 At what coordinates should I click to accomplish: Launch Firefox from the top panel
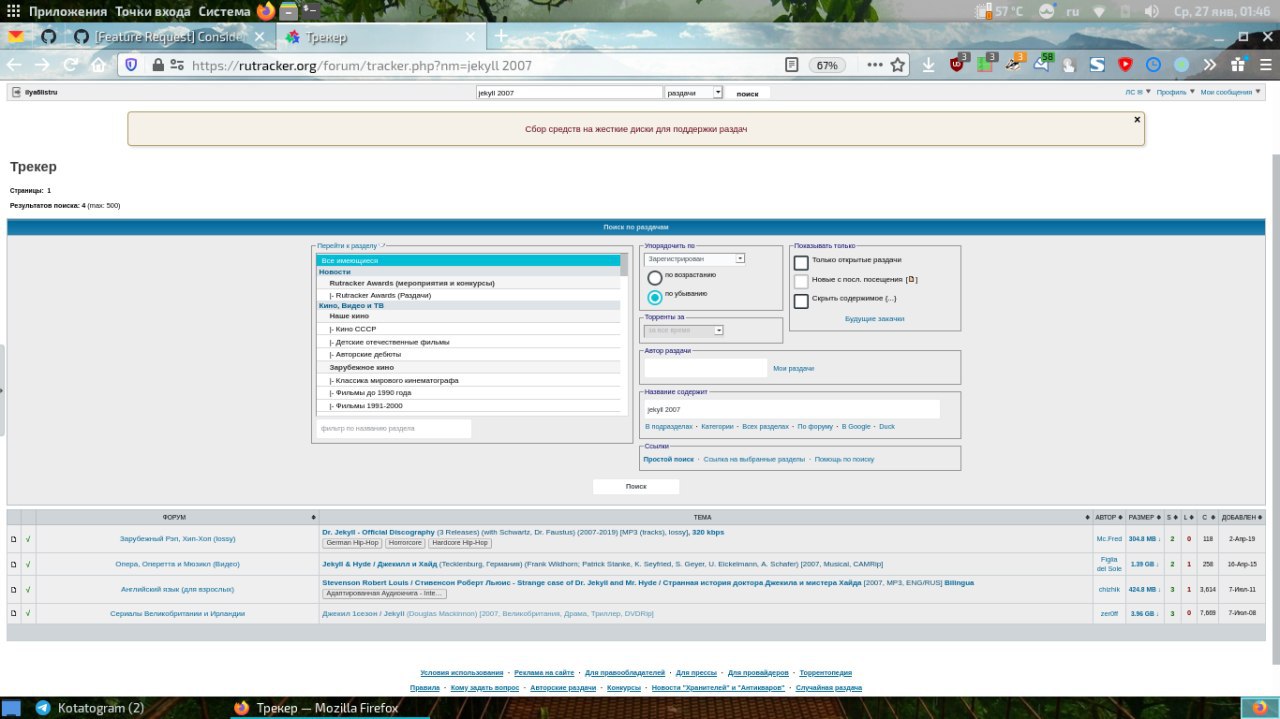266,11
